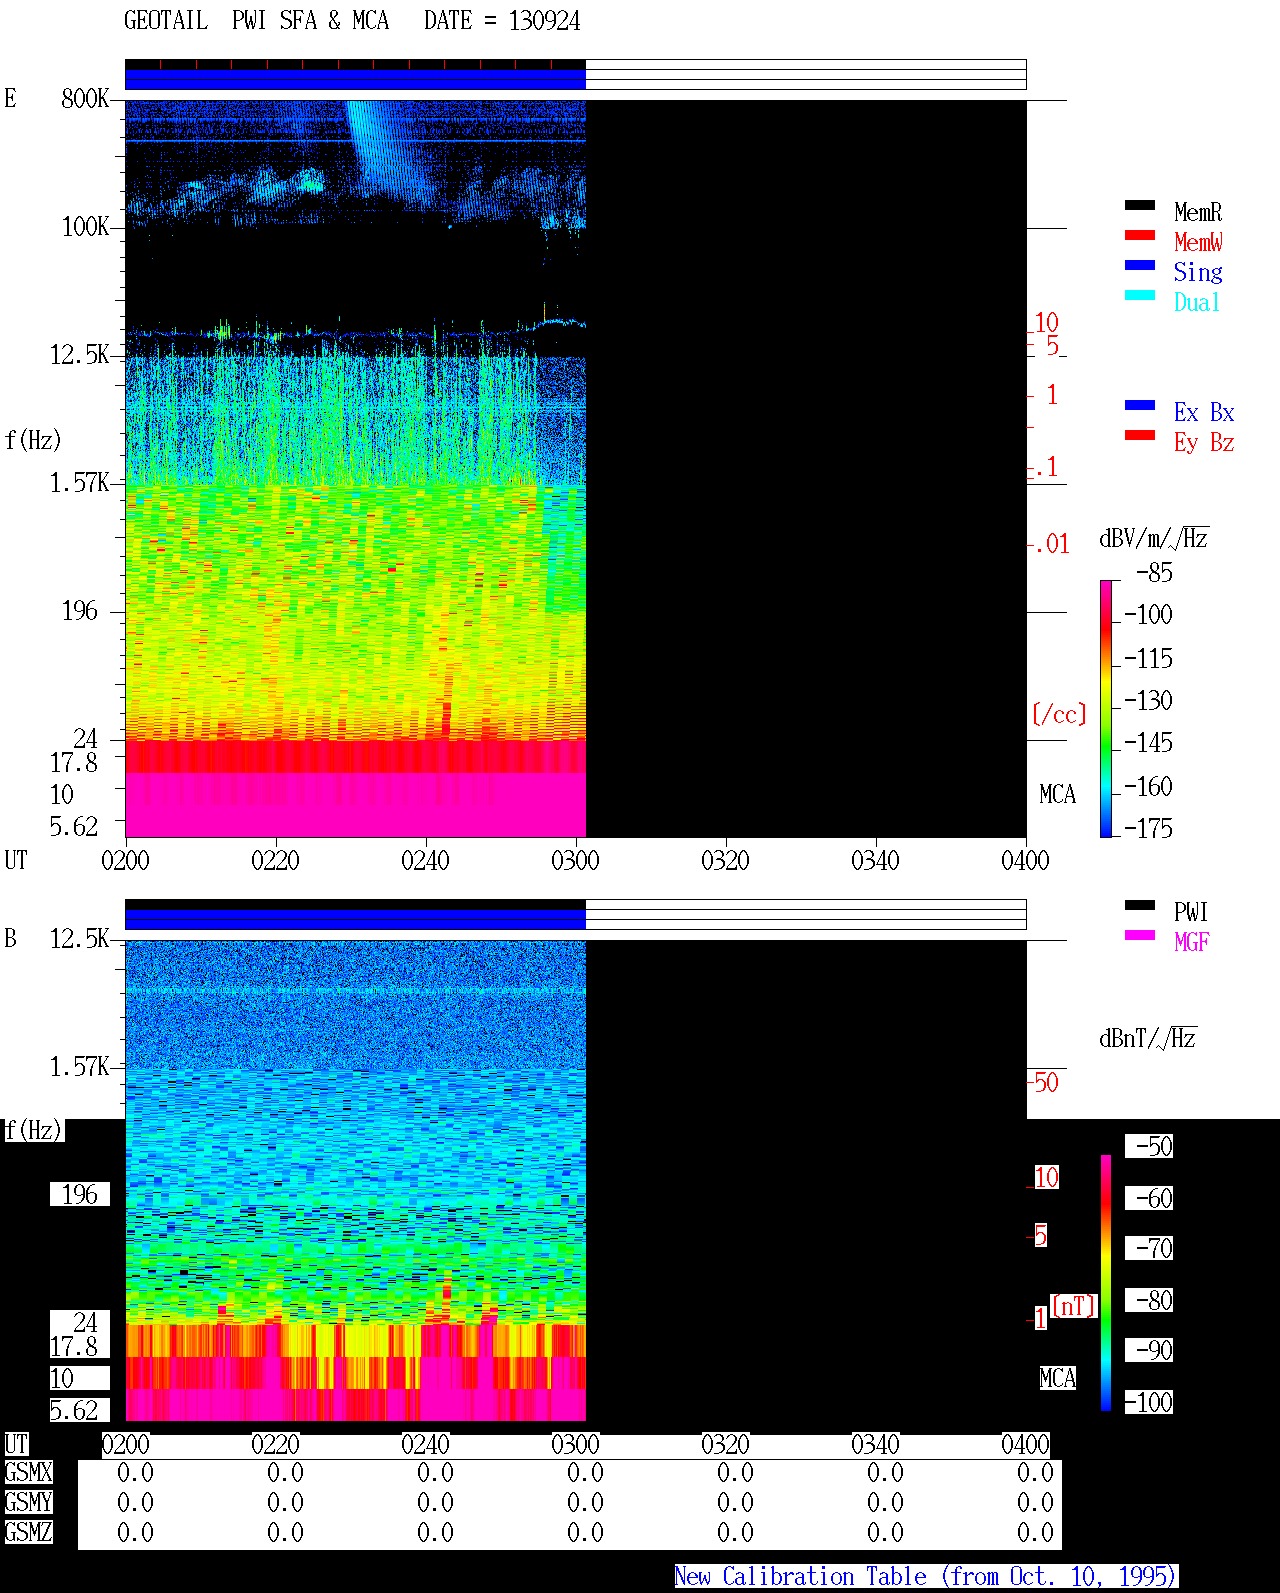Click the GSMY value in the 0300 column
Image resolution: width=1280 pixels, height=1593 pixels.
click(585, 1502)
